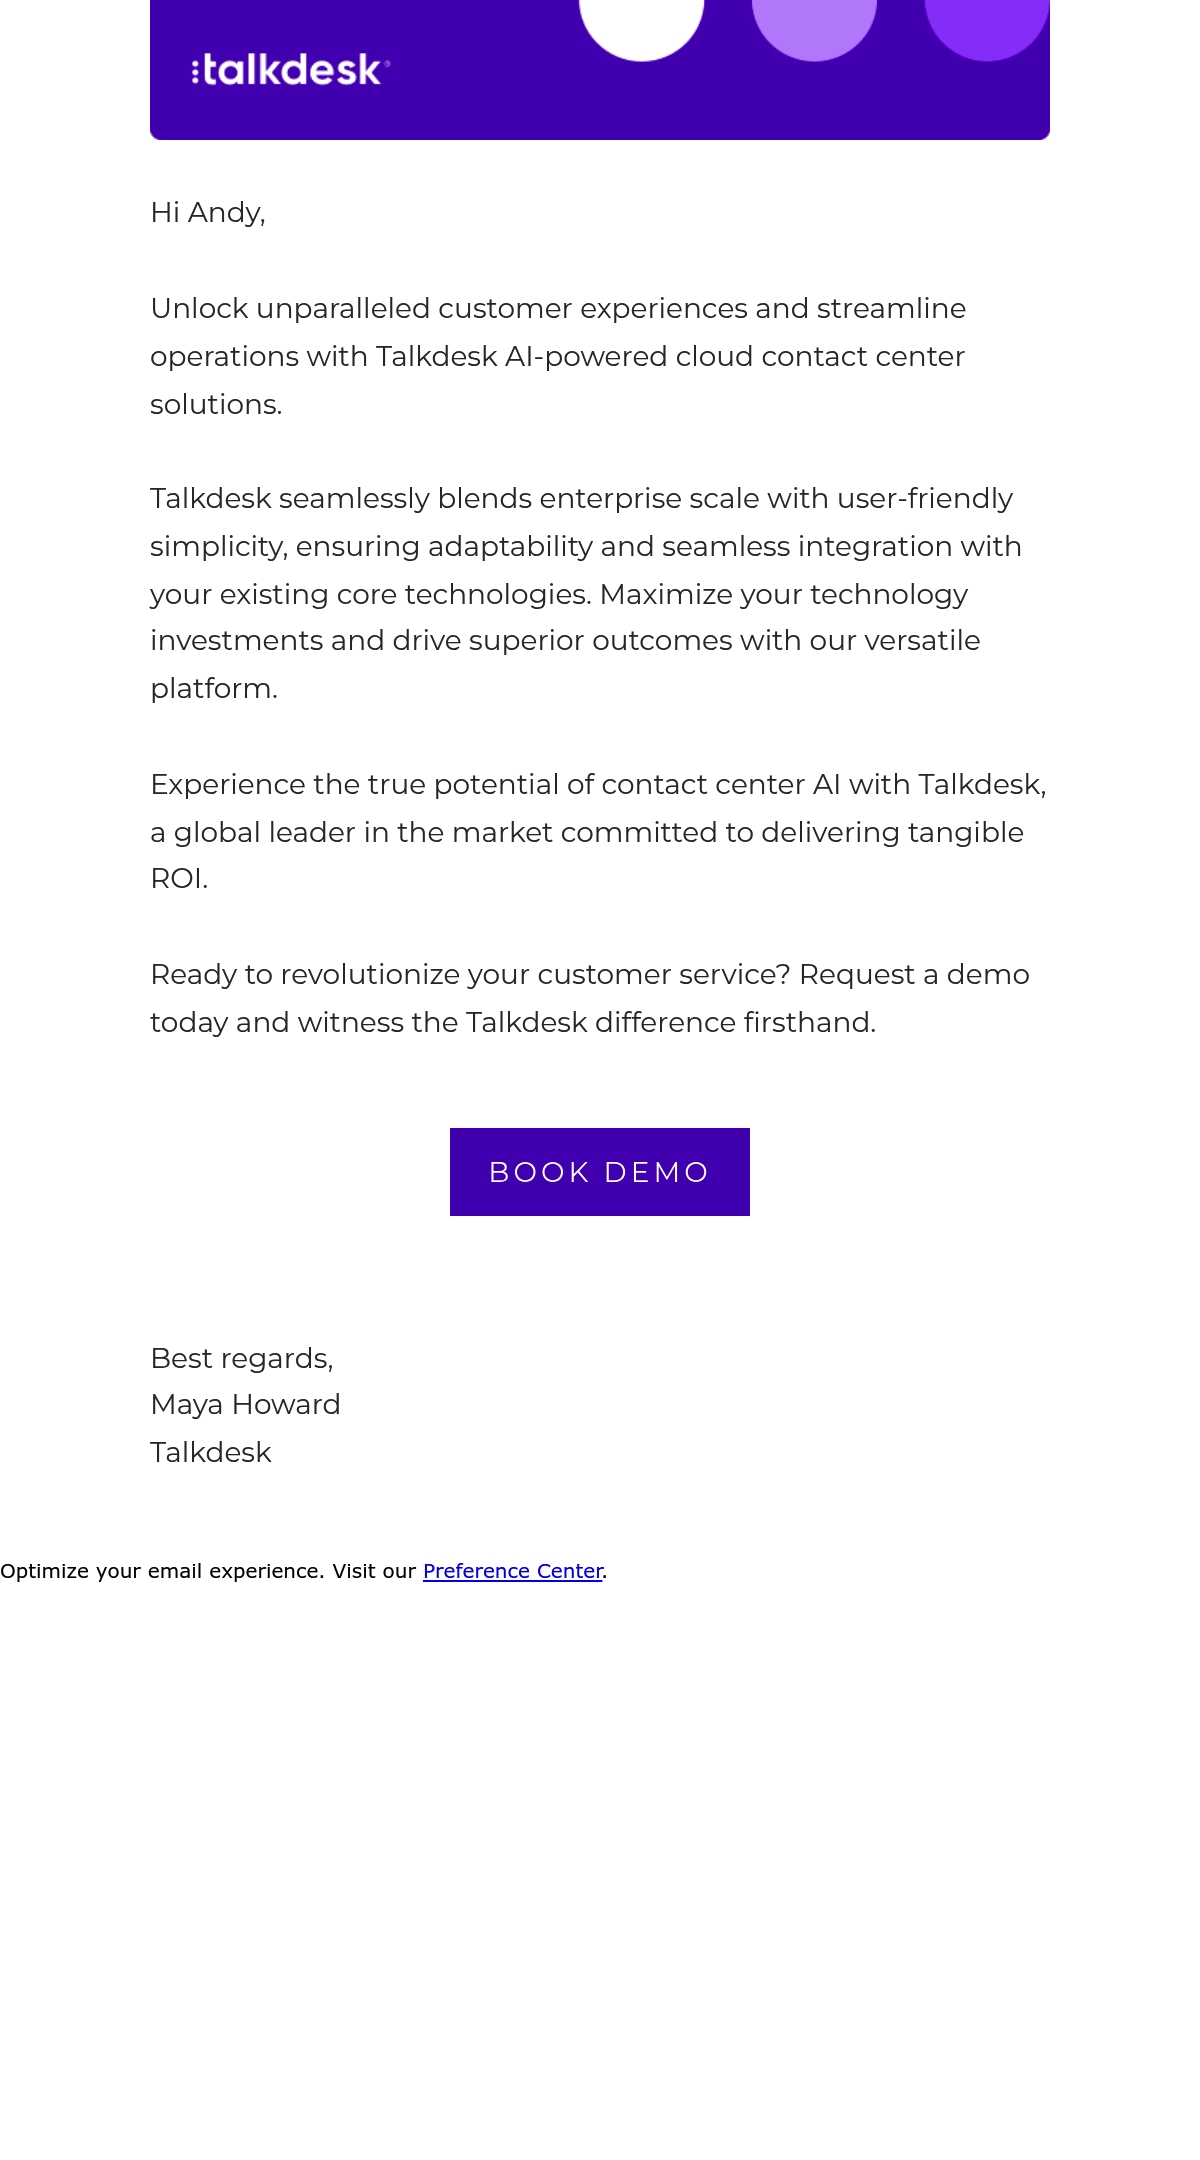Viewport: 1200px width, 2160px height.
Task: Click the white circle in banner
Action: [x=642, y=27]
